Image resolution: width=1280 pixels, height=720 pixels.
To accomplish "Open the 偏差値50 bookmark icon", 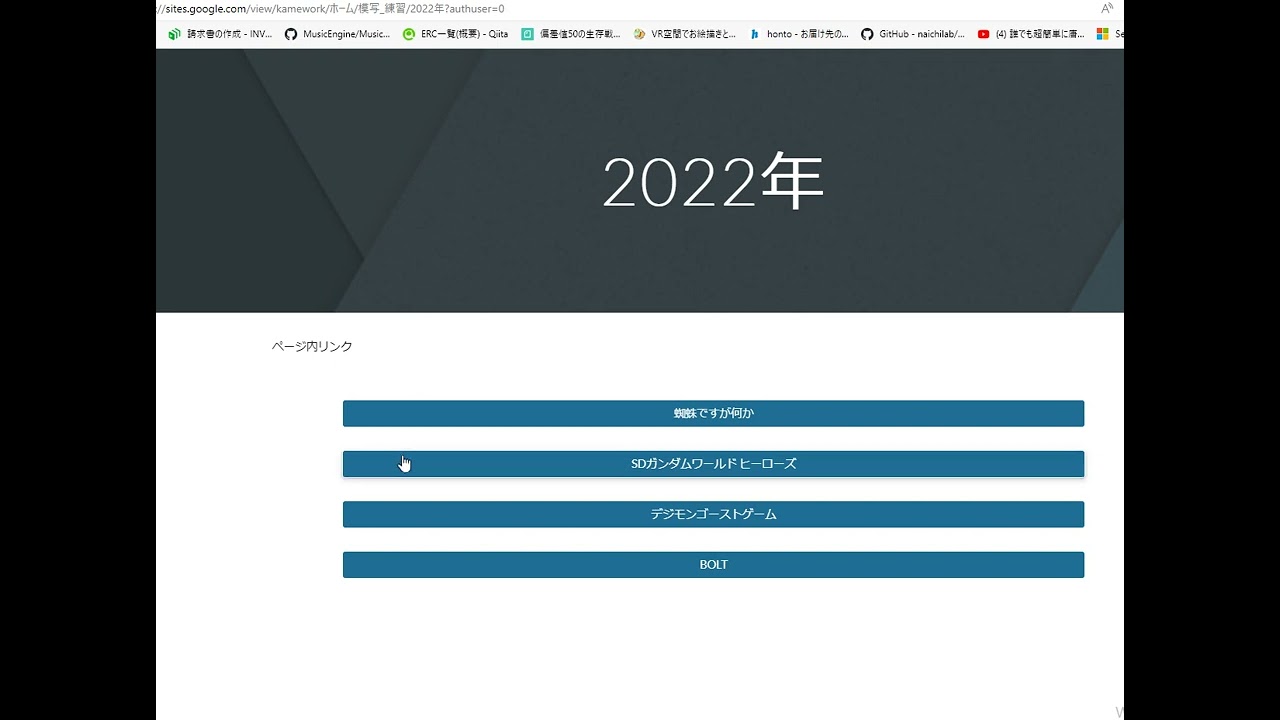I will 527,34.
